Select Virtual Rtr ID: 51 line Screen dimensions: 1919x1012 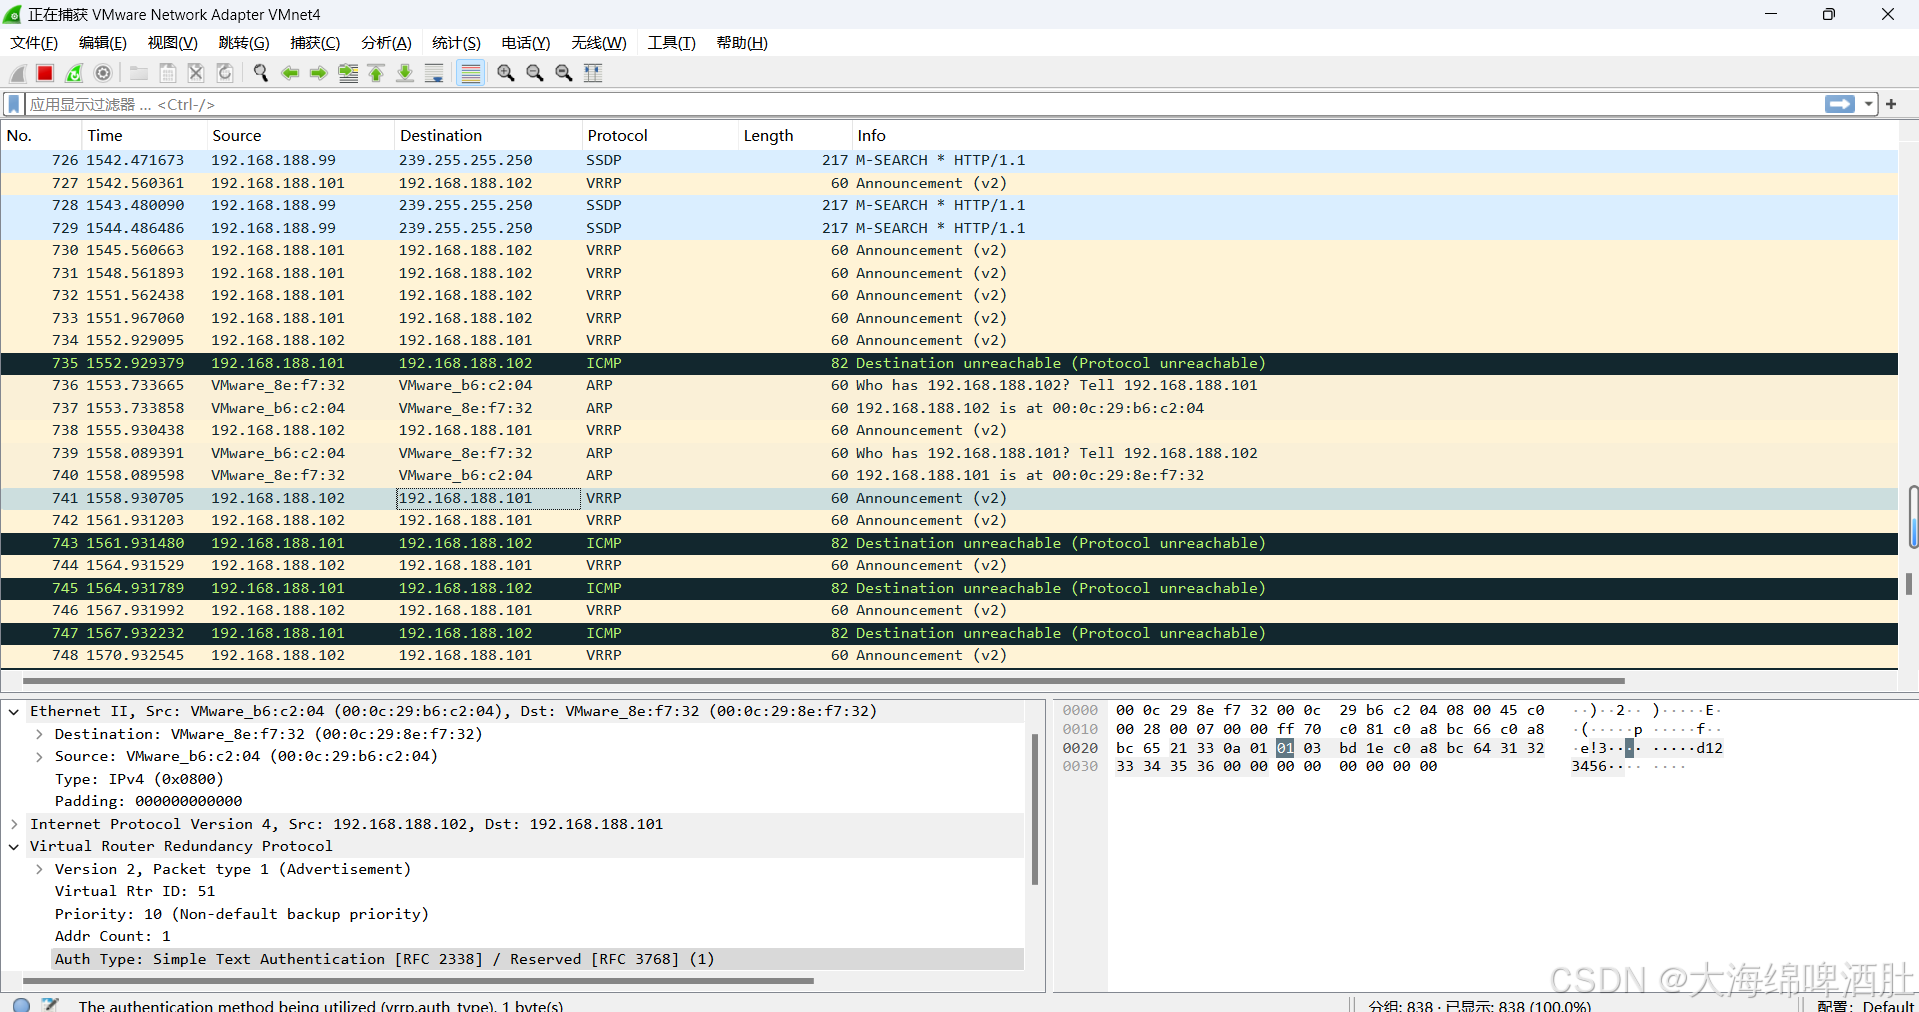tap(135, 891)
